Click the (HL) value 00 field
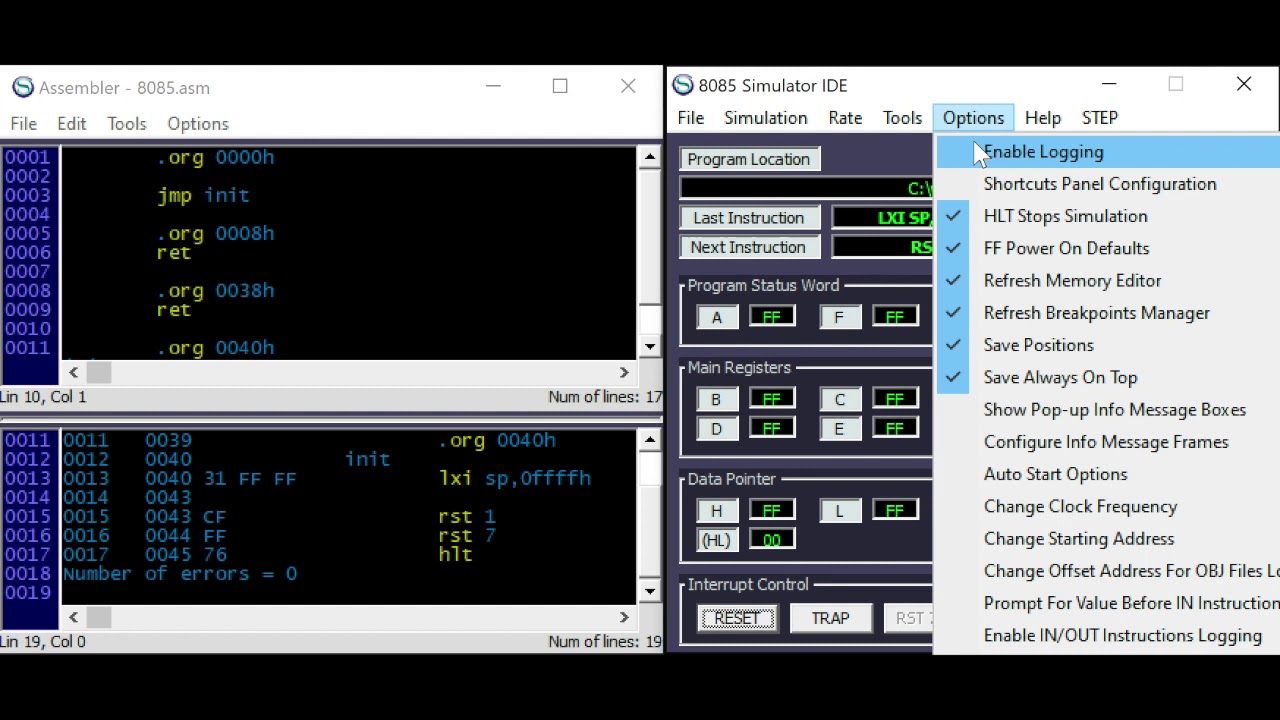This screenshot has height=720, width=1280. (772, 540)
